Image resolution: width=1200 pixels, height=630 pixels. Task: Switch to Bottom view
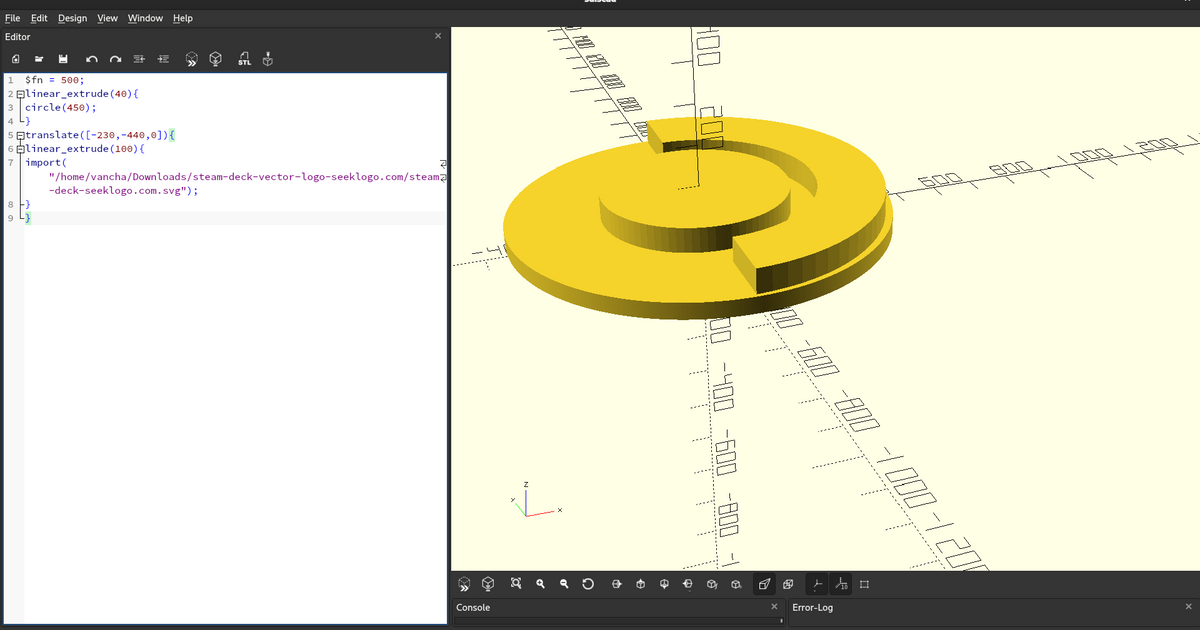point(664,583)
